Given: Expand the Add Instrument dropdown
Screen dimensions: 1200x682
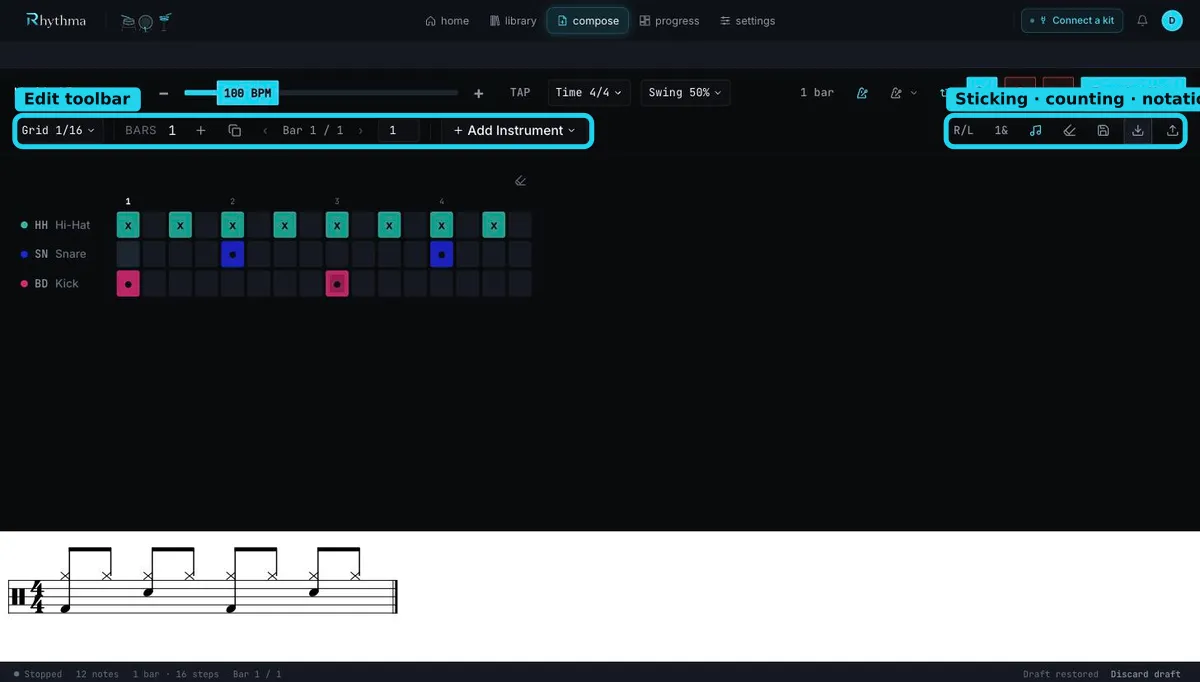Looking at the screenshot, I should point(515,130).
